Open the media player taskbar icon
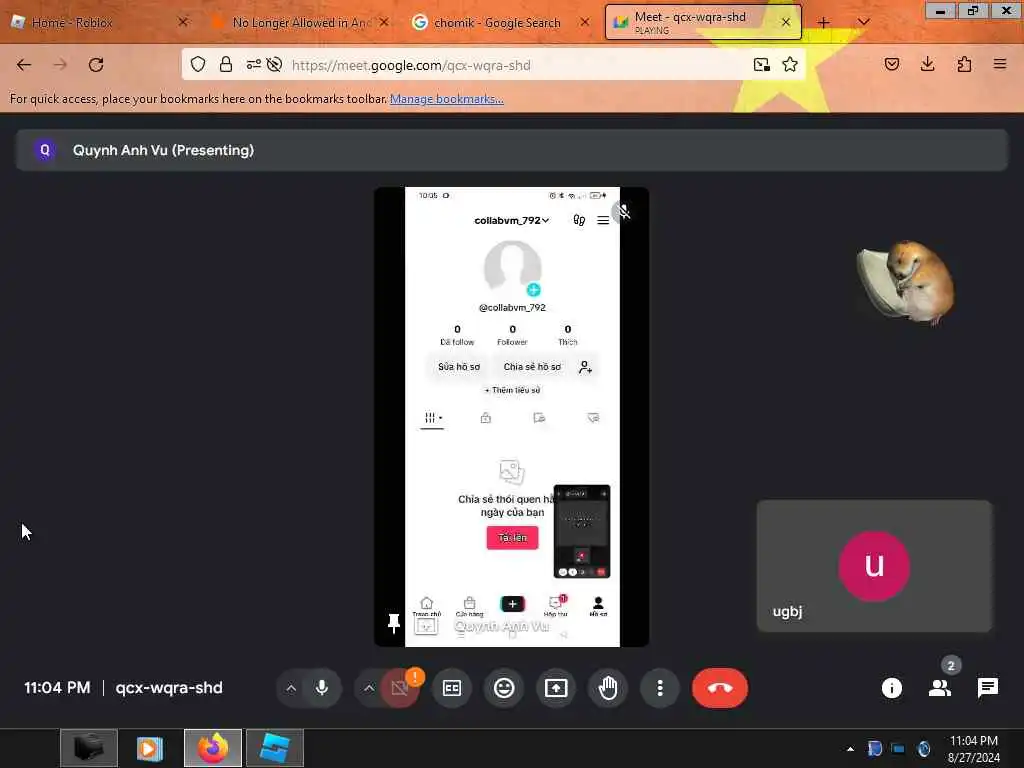1024x768 pixels. [x=150, y=748]
